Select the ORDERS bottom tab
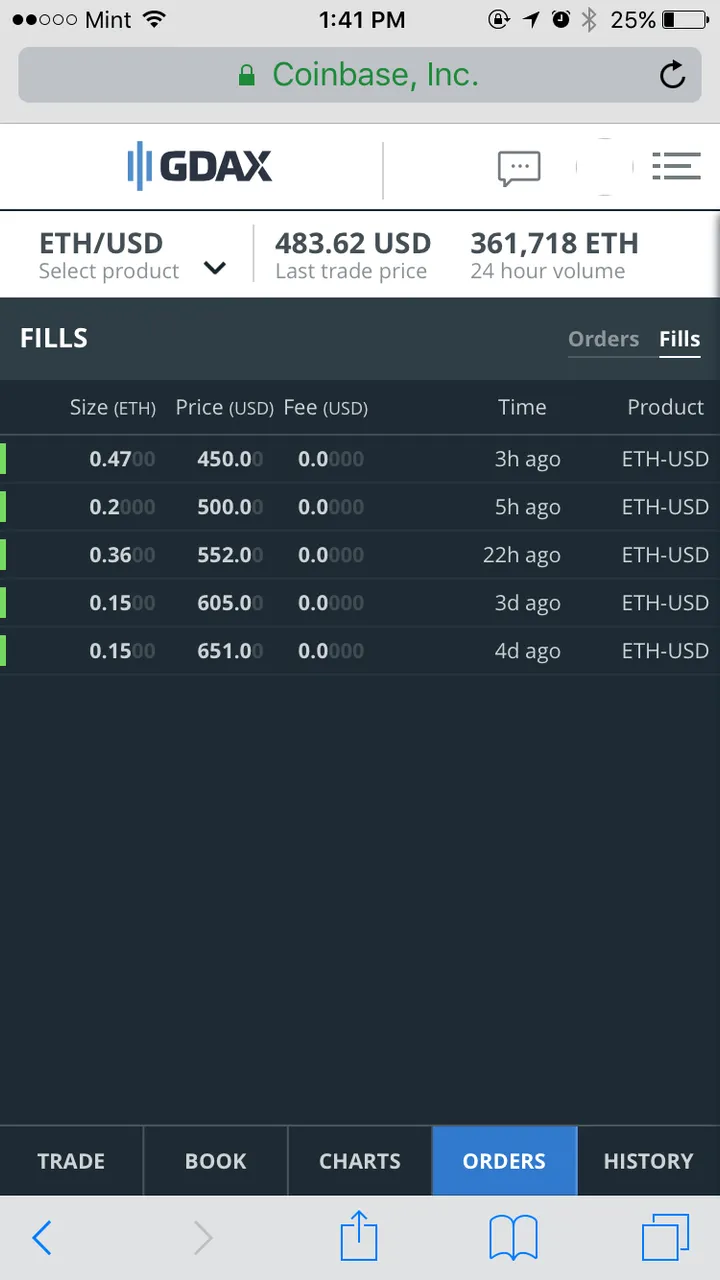The image size is (720, 1280). click(x=504, y=1161)
